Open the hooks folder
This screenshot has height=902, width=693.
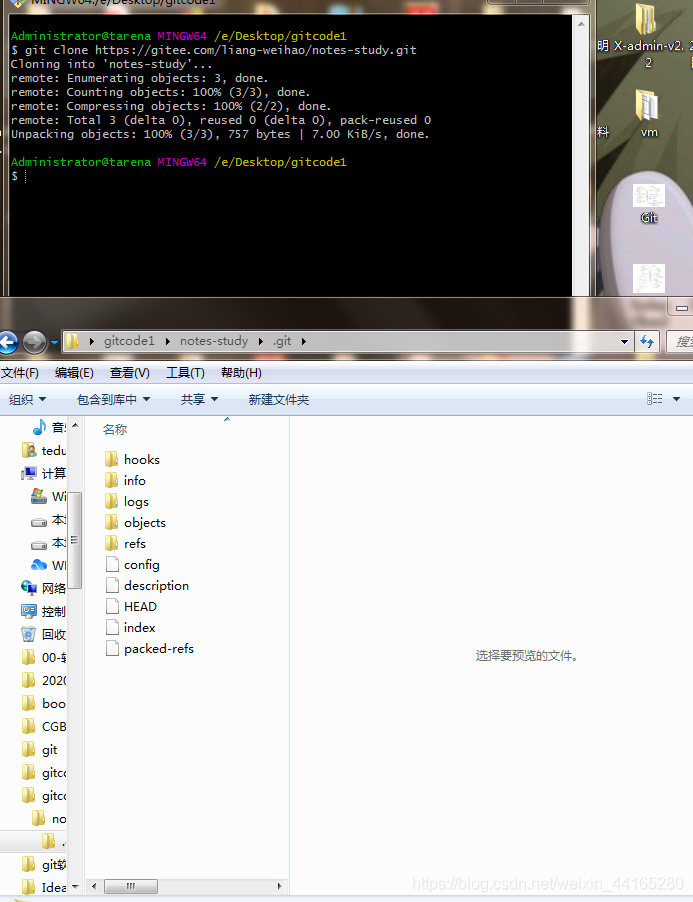[132, 459]
